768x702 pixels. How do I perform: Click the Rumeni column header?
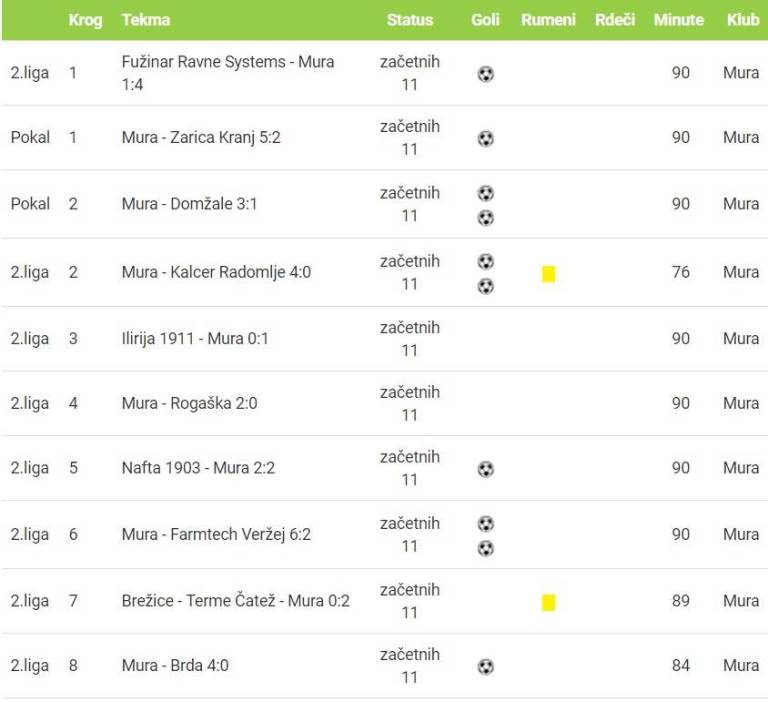tap(548, 20)
